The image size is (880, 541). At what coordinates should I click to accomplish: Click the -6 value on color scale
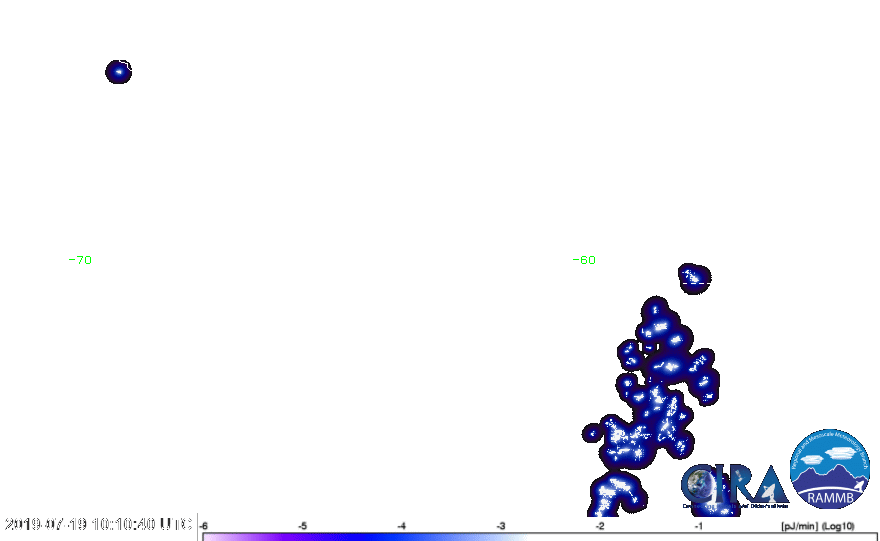[203, 525]
